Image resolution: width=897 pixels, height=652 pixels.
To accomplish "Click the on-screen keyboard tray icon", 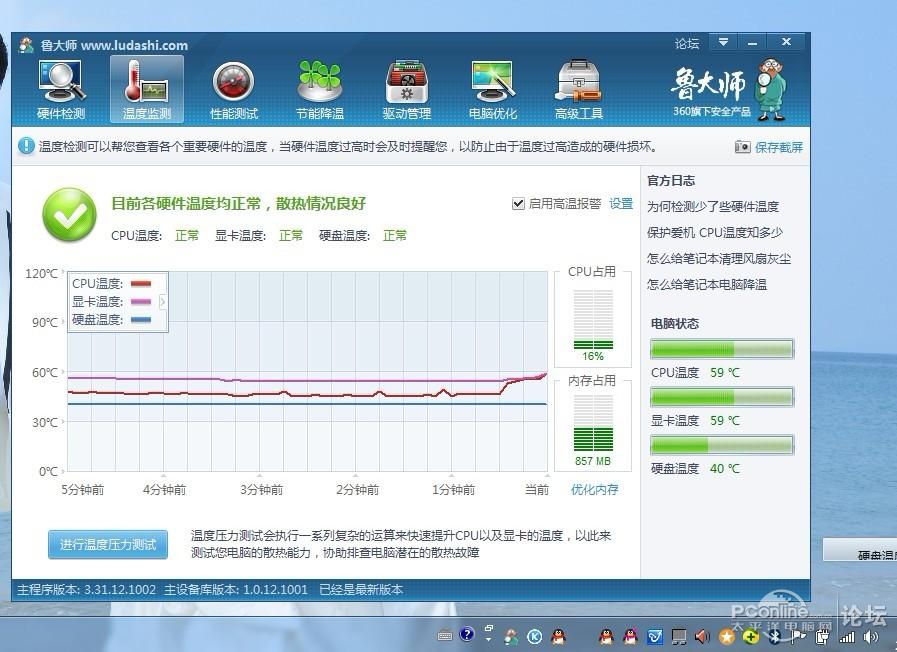I will click(x=445, y=635).
